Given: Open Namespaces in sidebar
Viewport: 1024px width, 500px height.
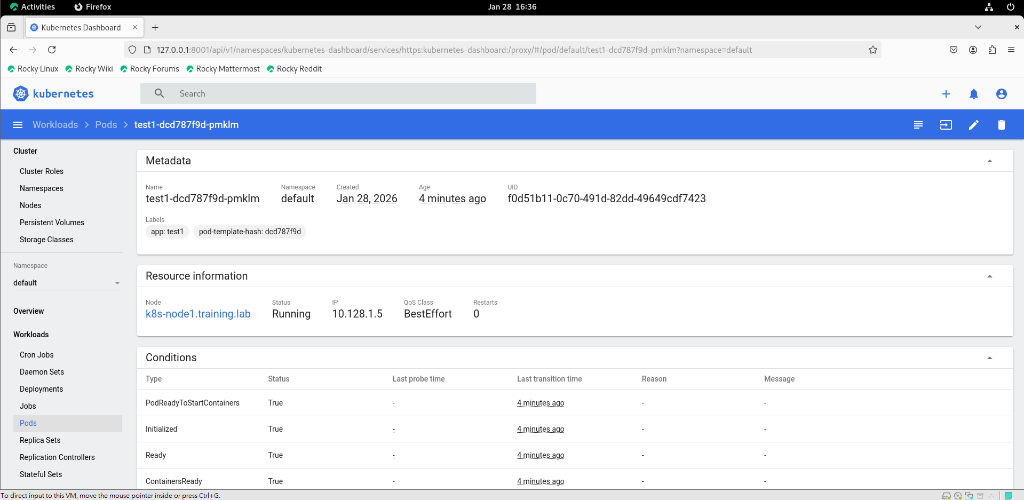Looking at the screenshot, I should pos(41,189).
